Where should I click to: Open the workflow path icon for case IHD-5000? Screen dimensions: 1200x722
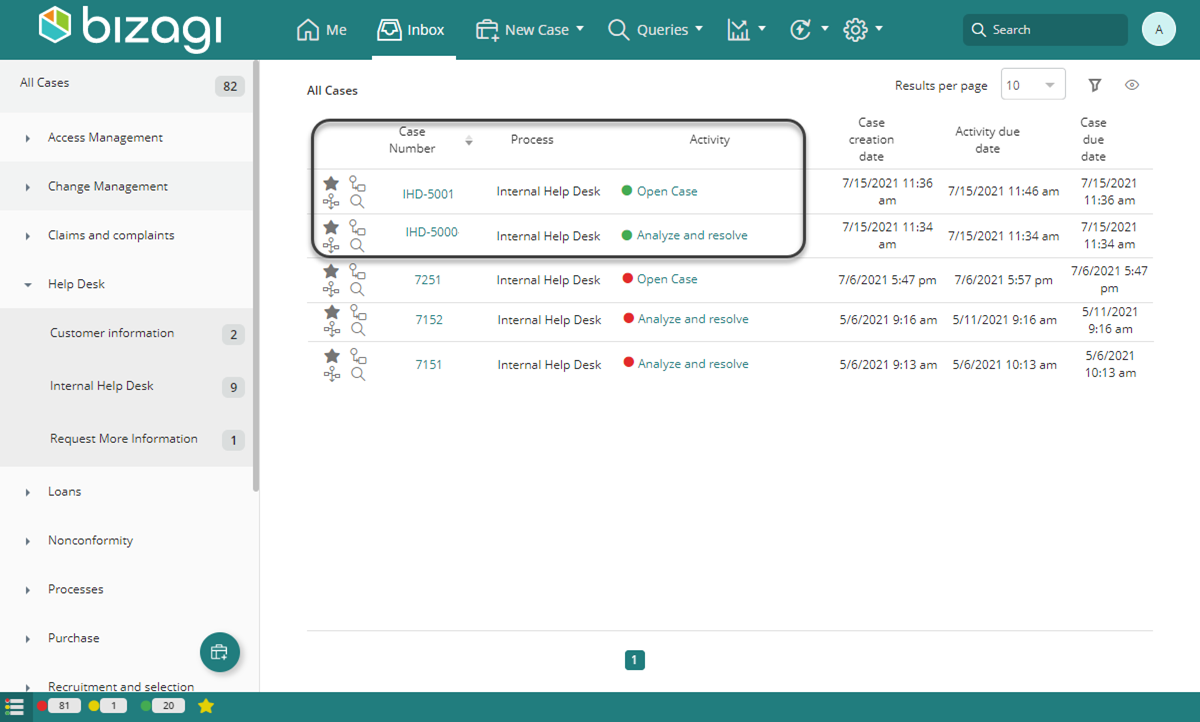[x=357, y=227]
